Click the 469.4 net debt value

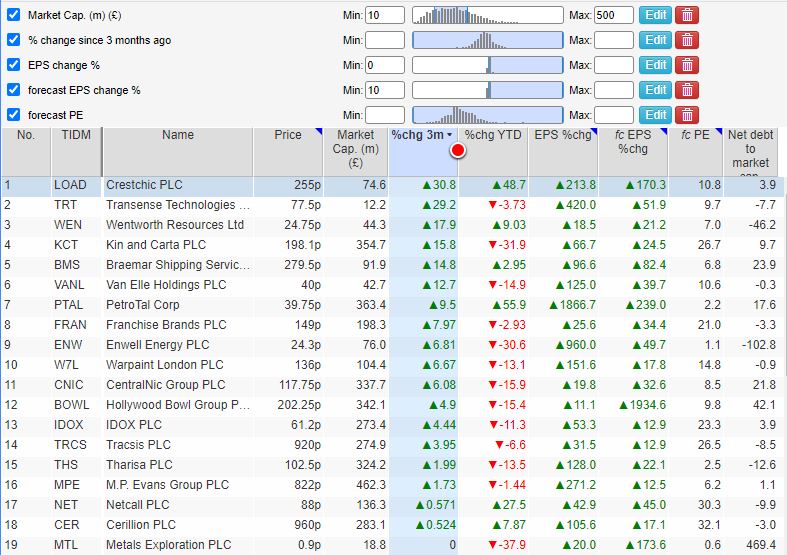(x=761, y=545)
